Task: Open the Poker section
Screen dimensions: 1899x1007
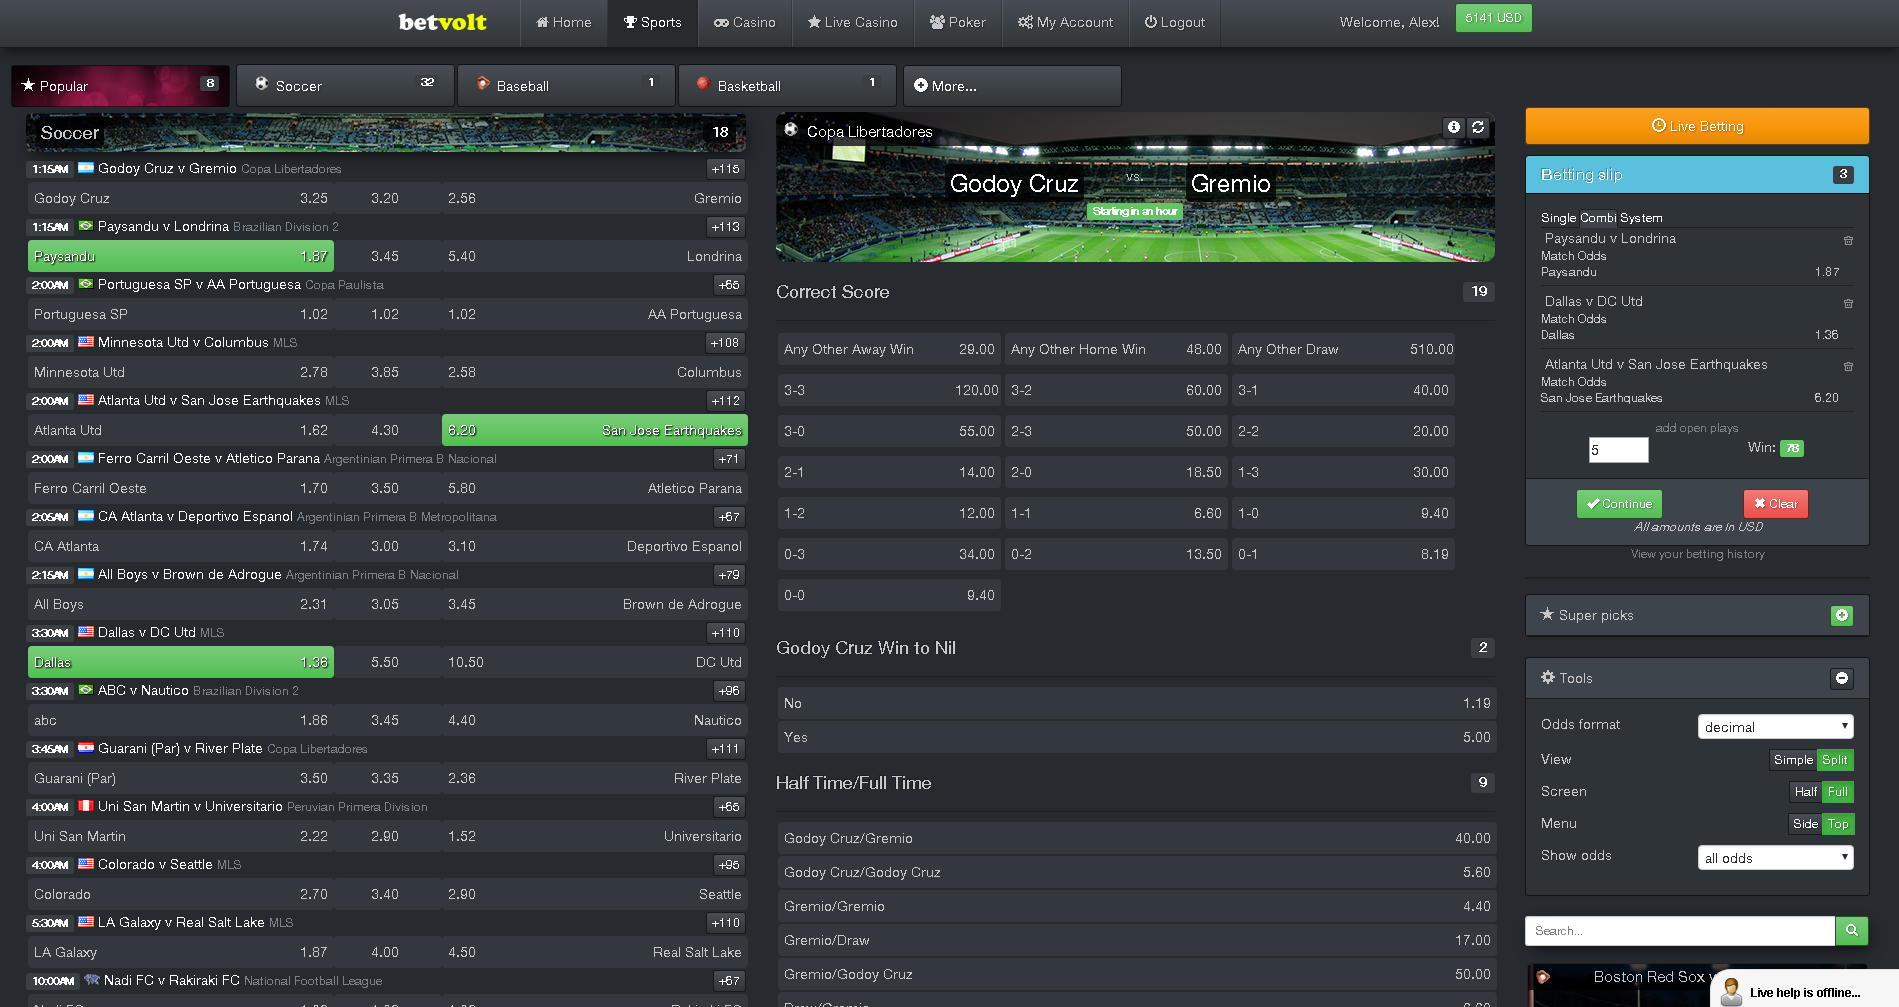Action: 957,22
